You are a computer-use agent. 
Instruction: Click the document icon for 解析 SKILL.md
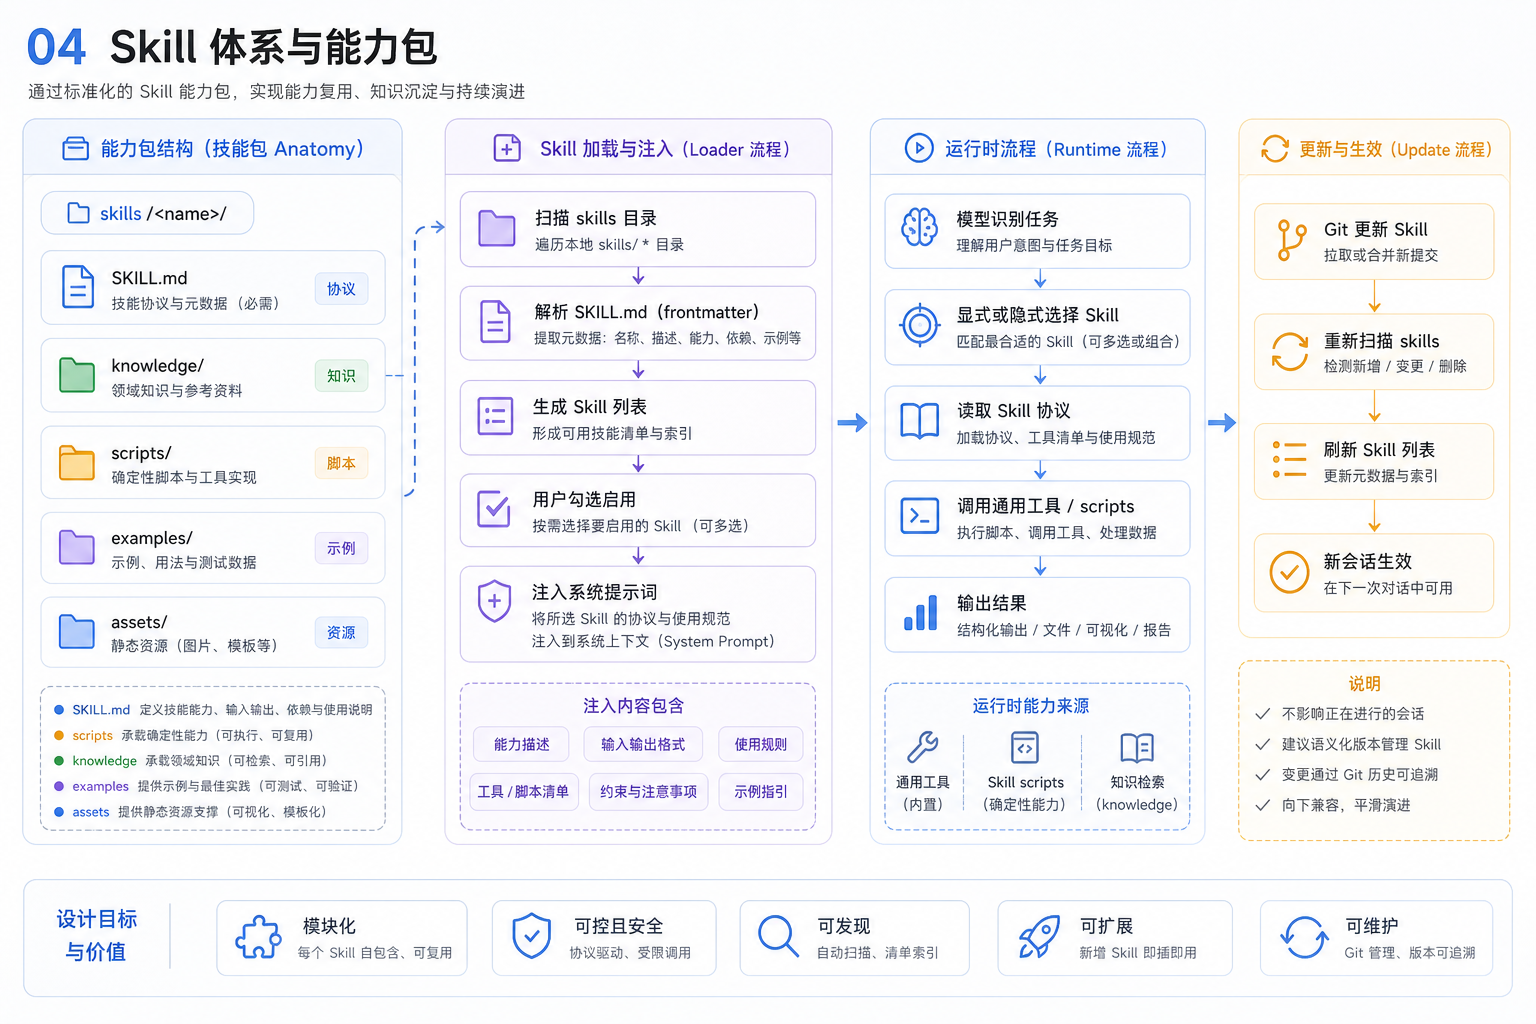(496, 322)
